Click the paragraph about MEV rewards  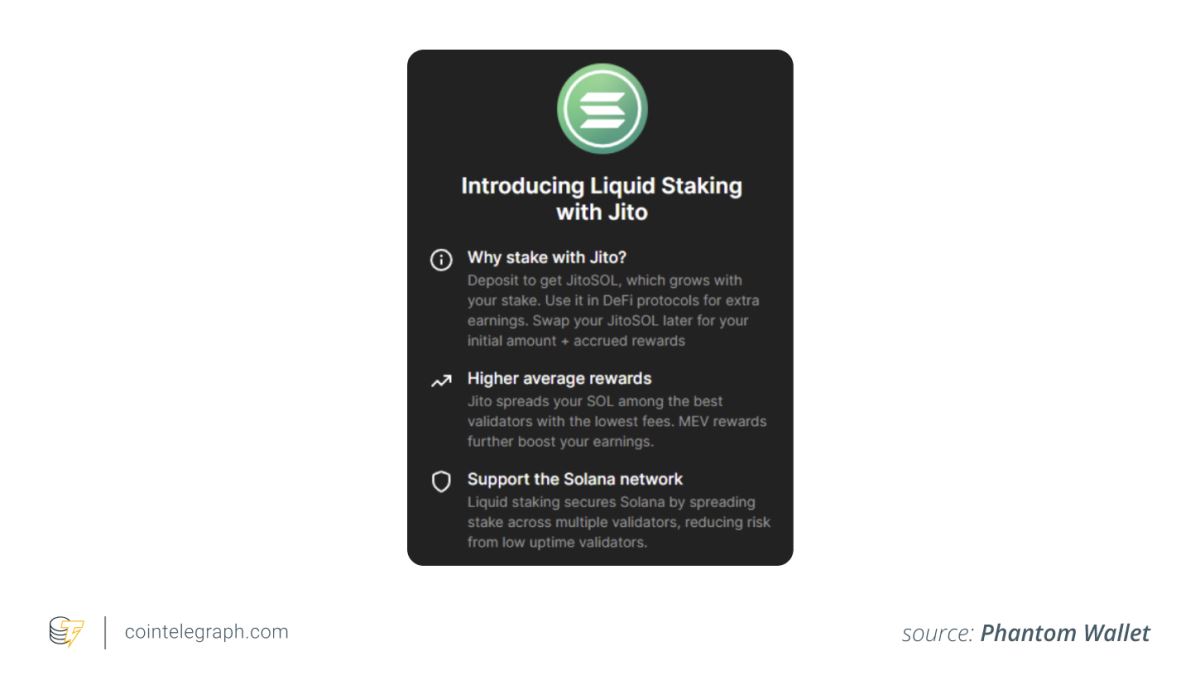point(617,421)
